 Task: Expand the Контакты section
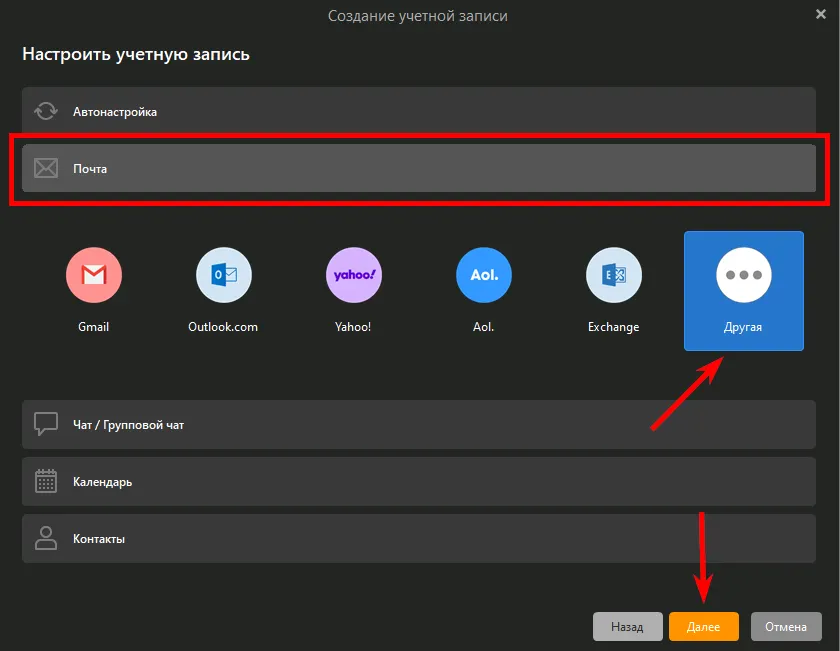[420, 538]
